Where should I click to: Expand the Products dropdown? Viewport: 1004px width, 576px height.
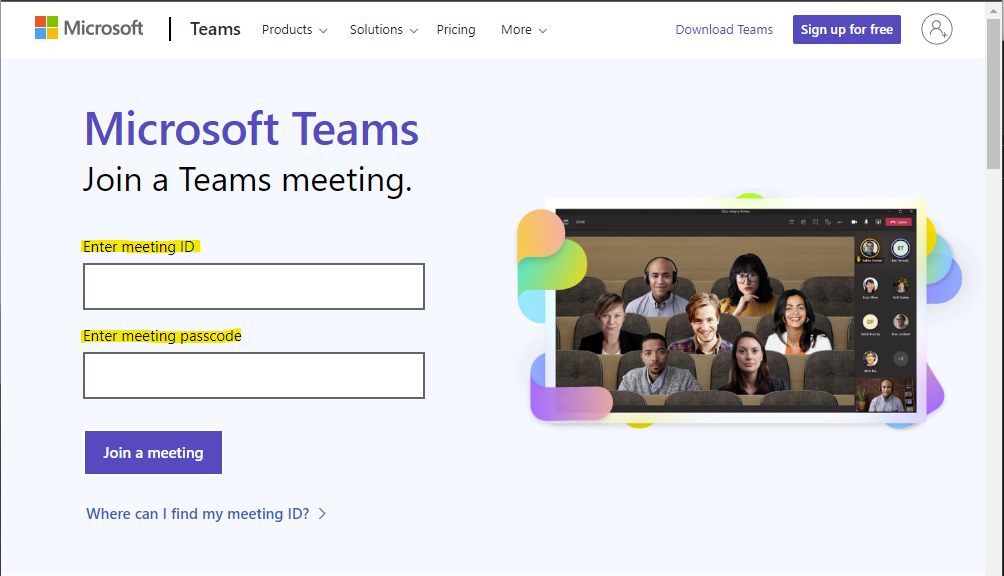click(x=294, y=30)
